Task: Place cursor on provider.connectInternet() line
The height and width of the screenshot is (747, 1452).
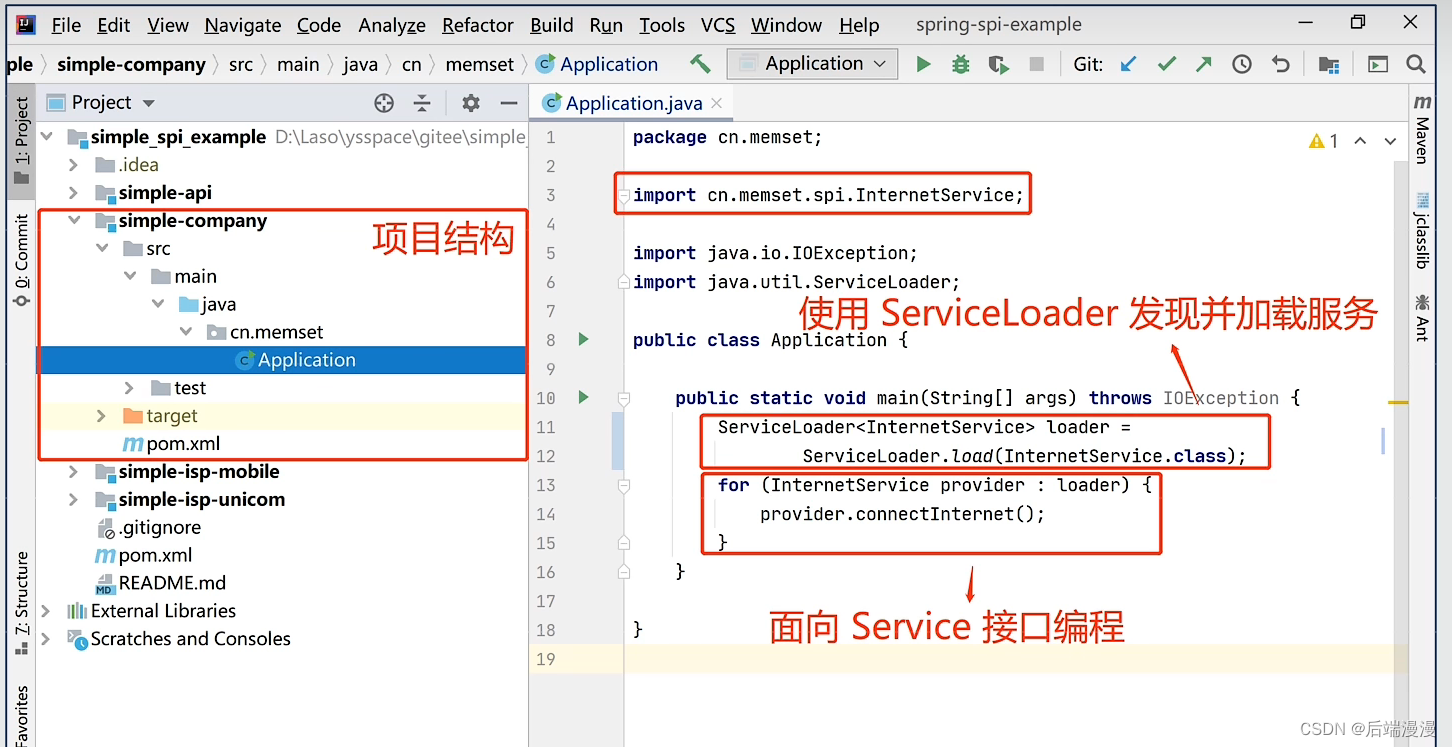Action: click(x=902, y=514)
